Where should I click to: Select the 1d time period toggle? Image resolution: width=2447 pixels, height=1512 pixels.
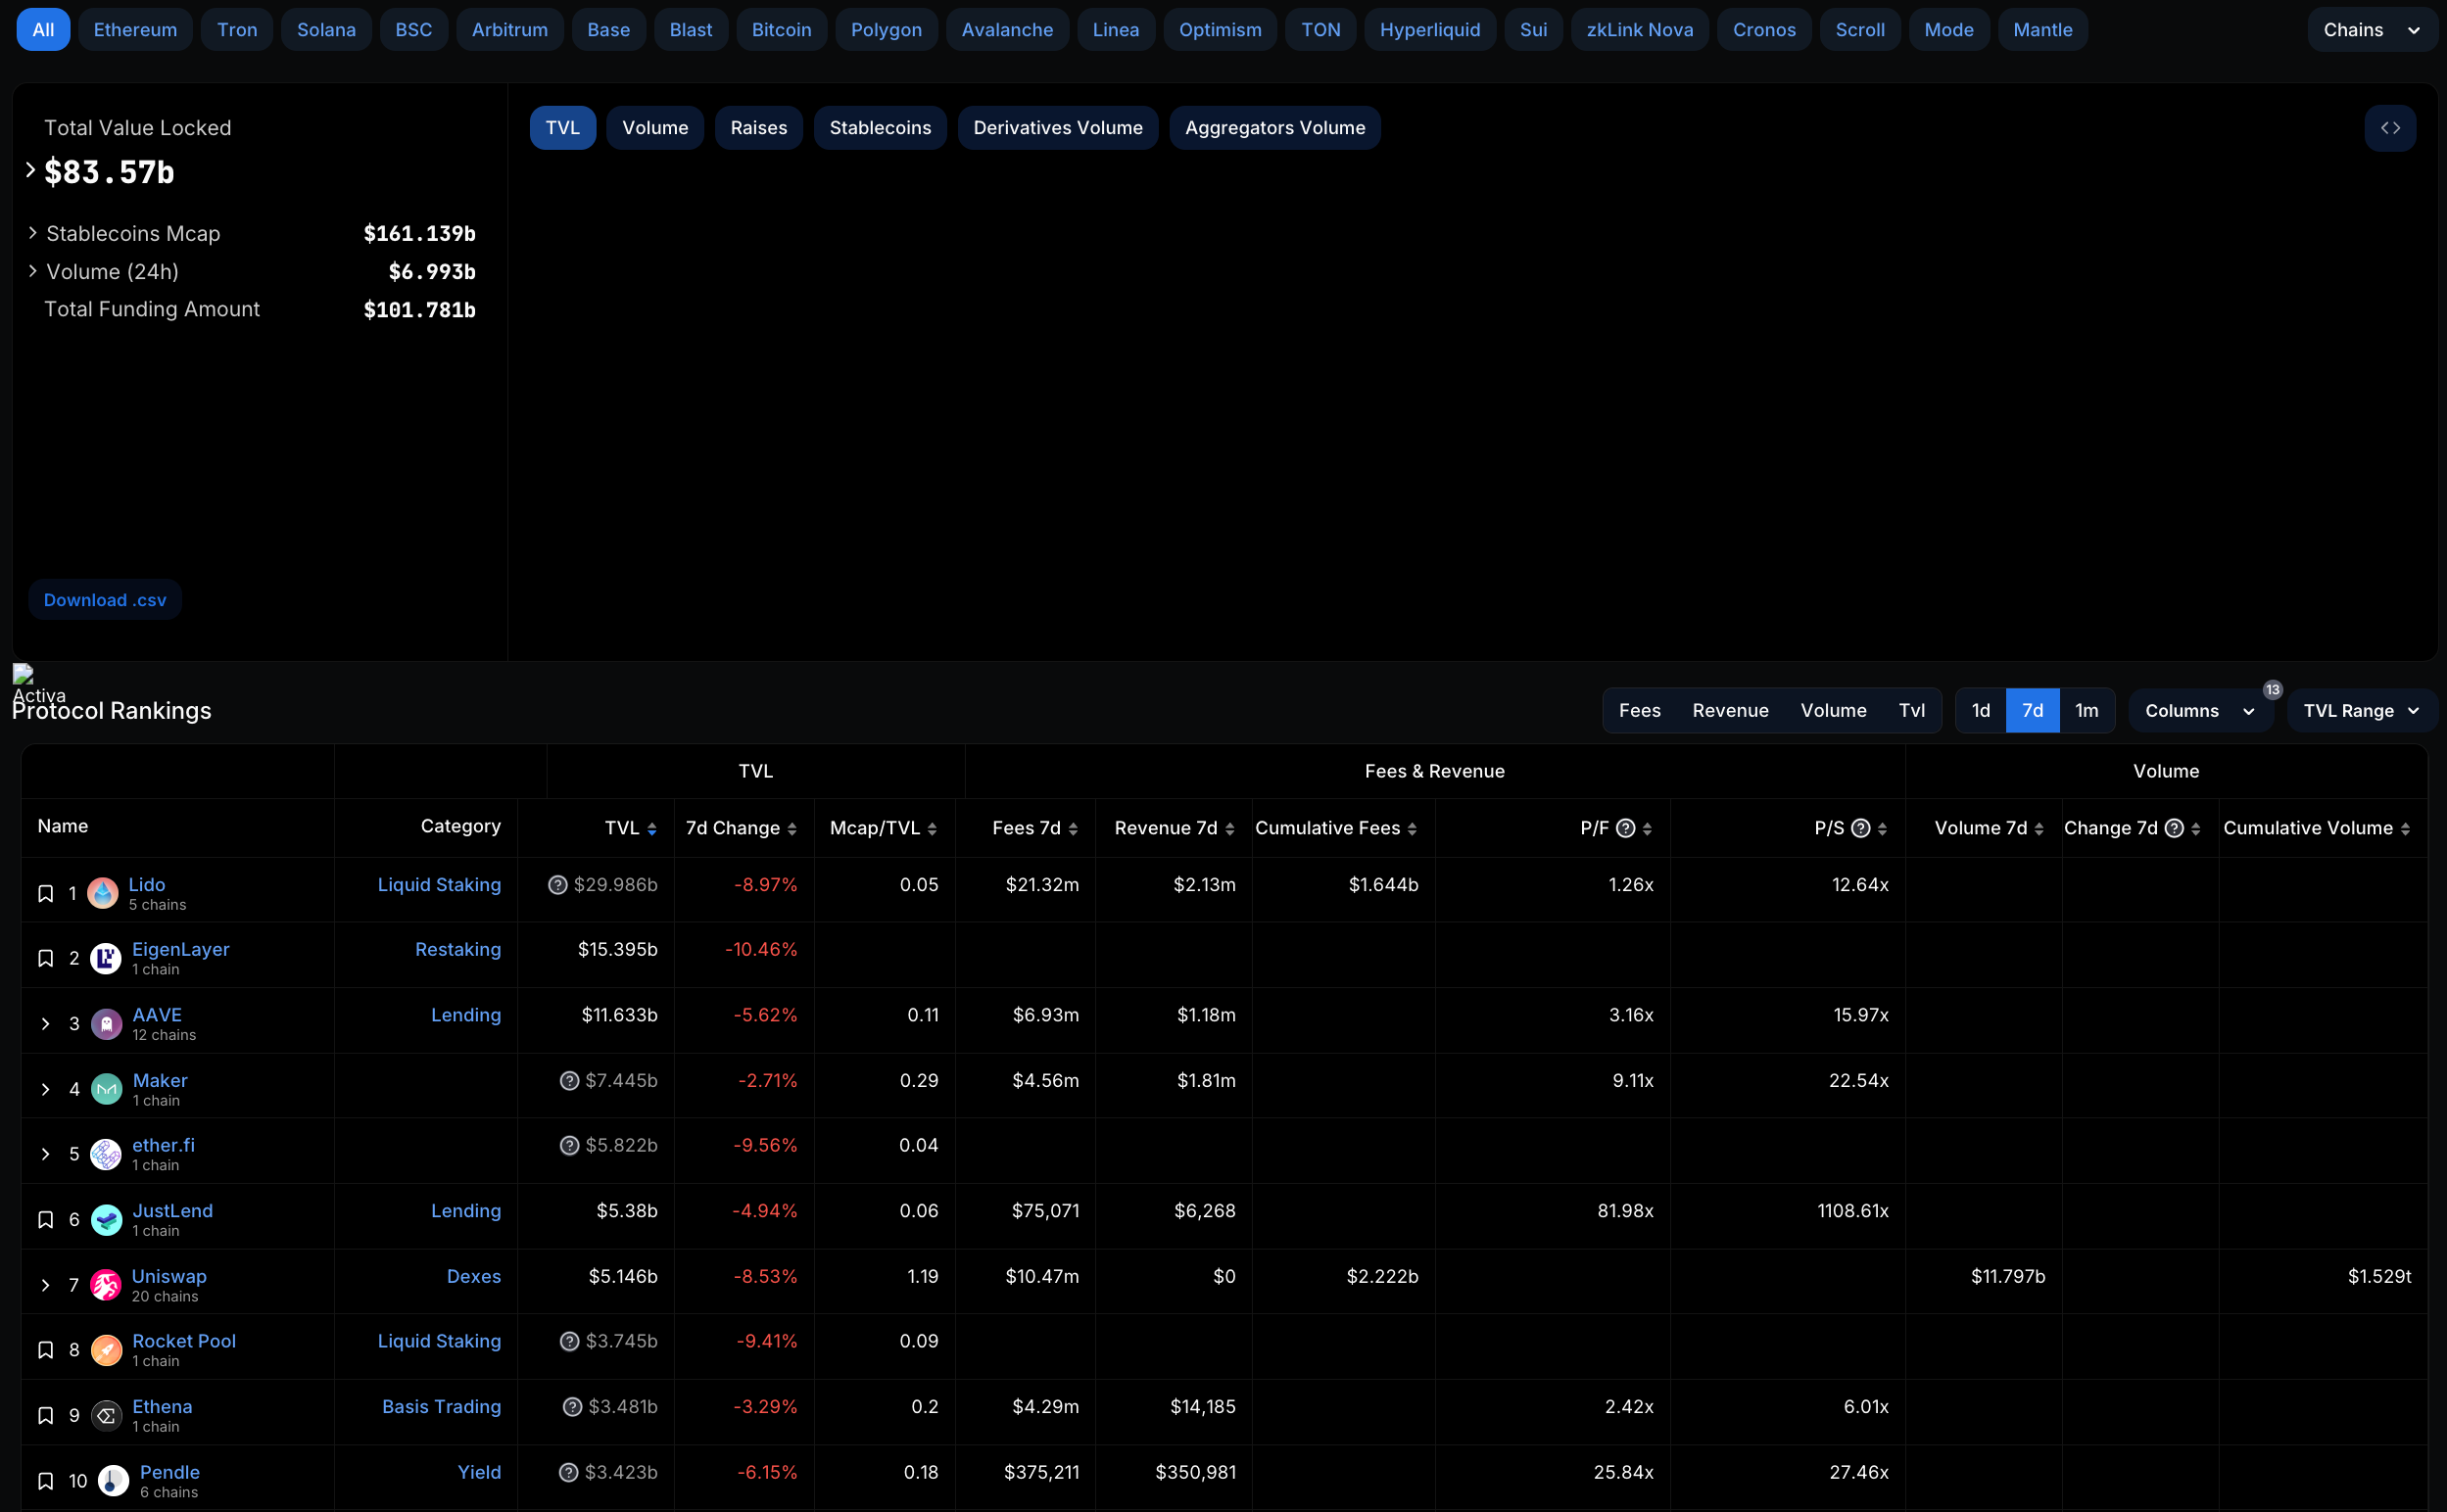(1980, 711)
